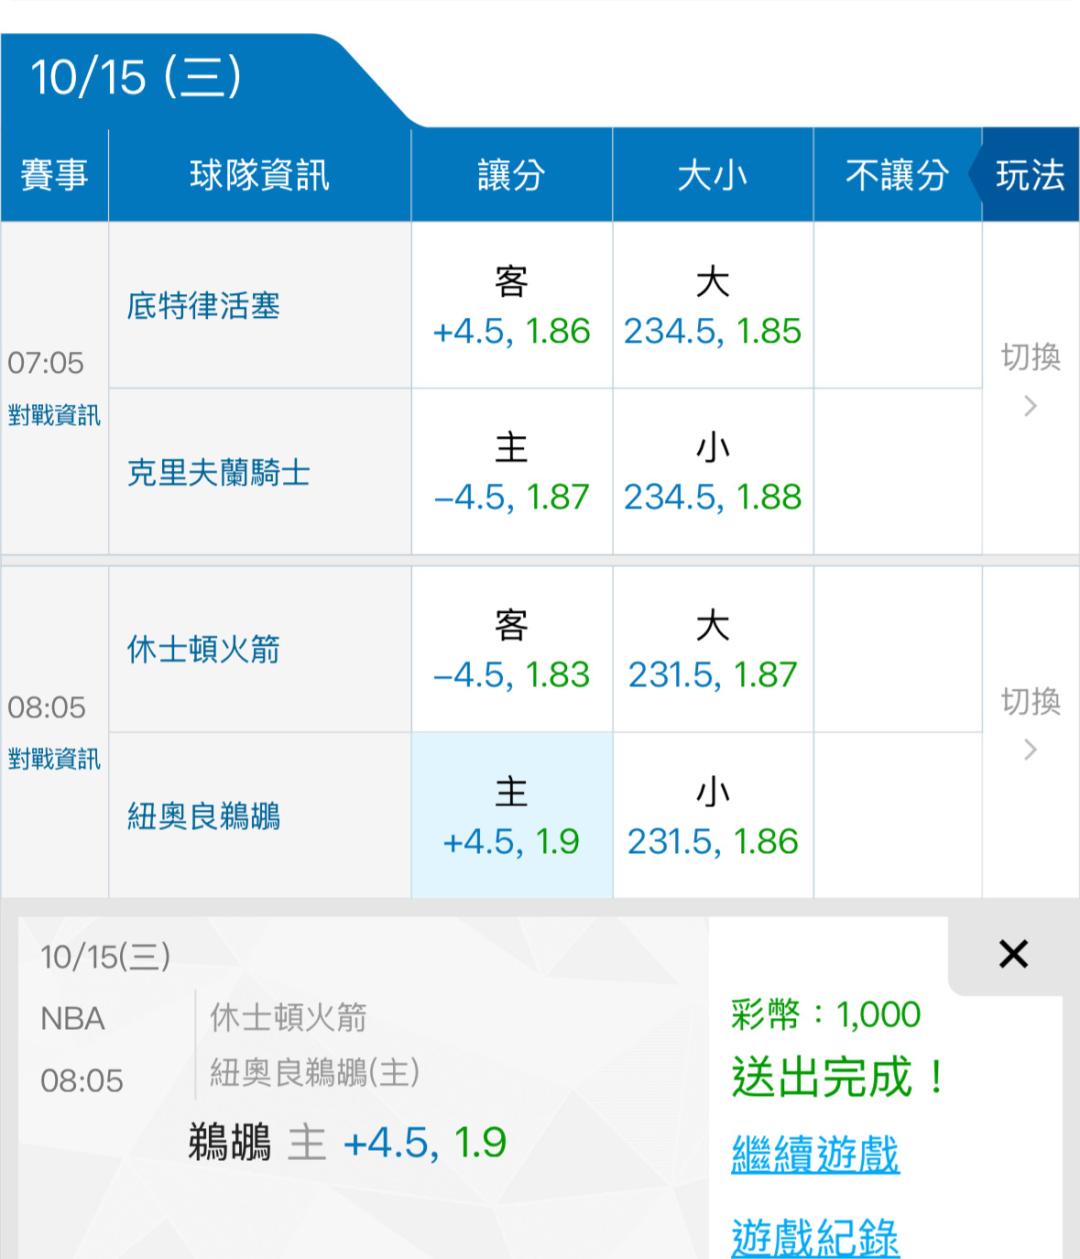Pick over 231.5 at 1.87 odds
This screenshot has height=1259, width=1080.
(712, 650)
